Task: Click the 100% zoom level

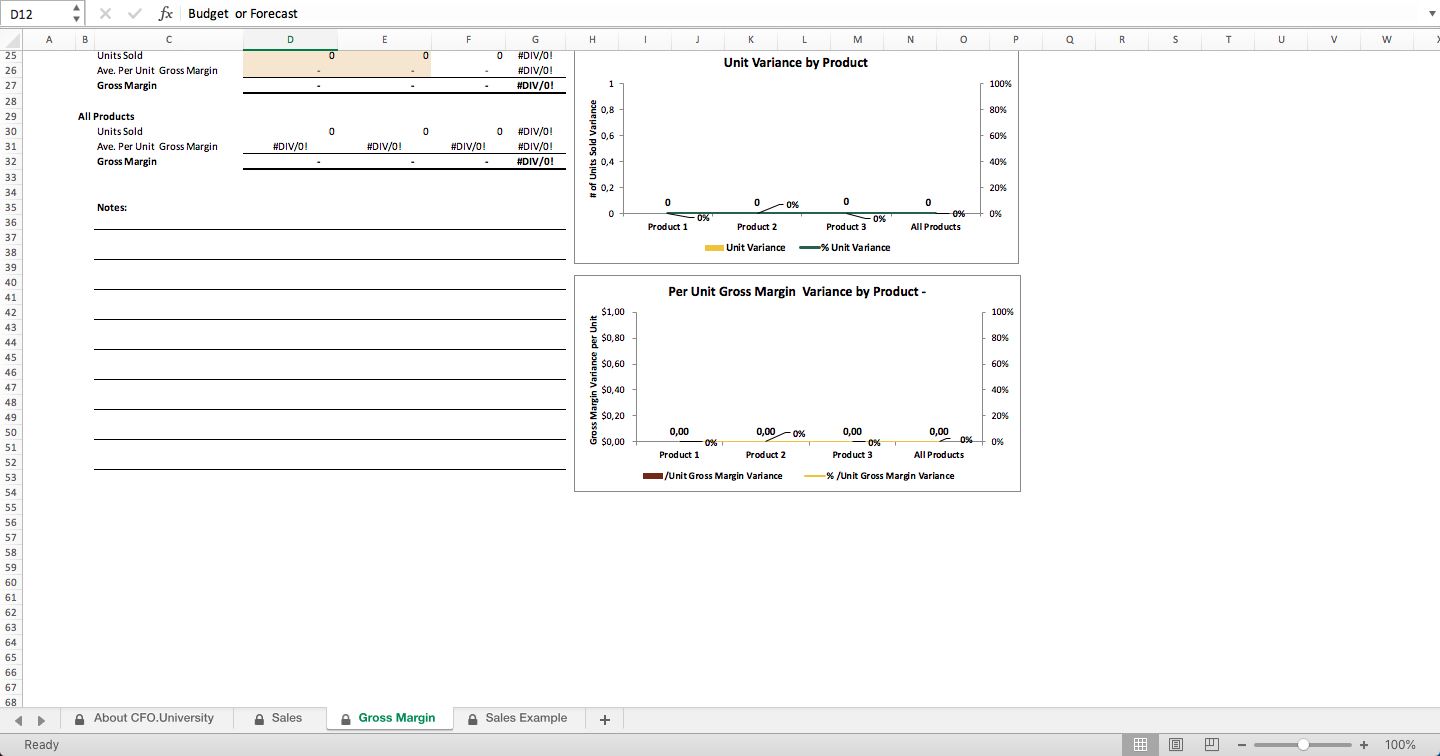Action: tap(1400, 745)
